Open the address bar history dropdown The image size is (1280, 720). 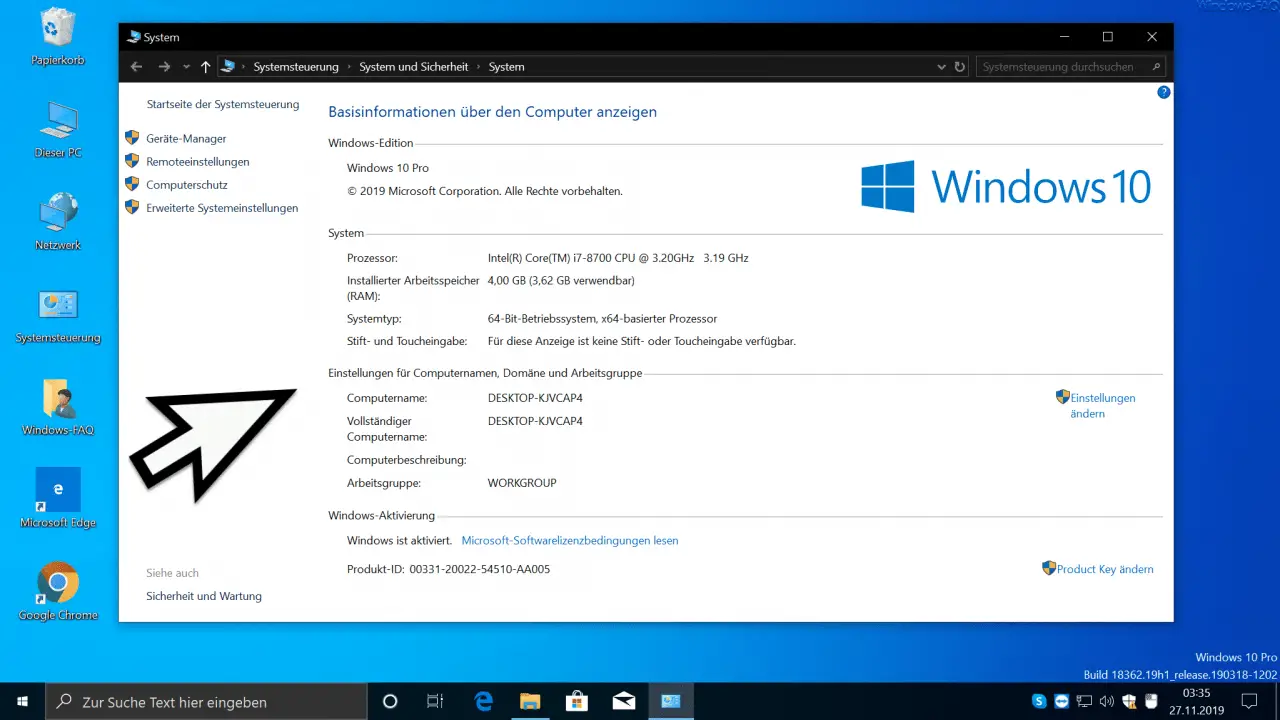941,67
